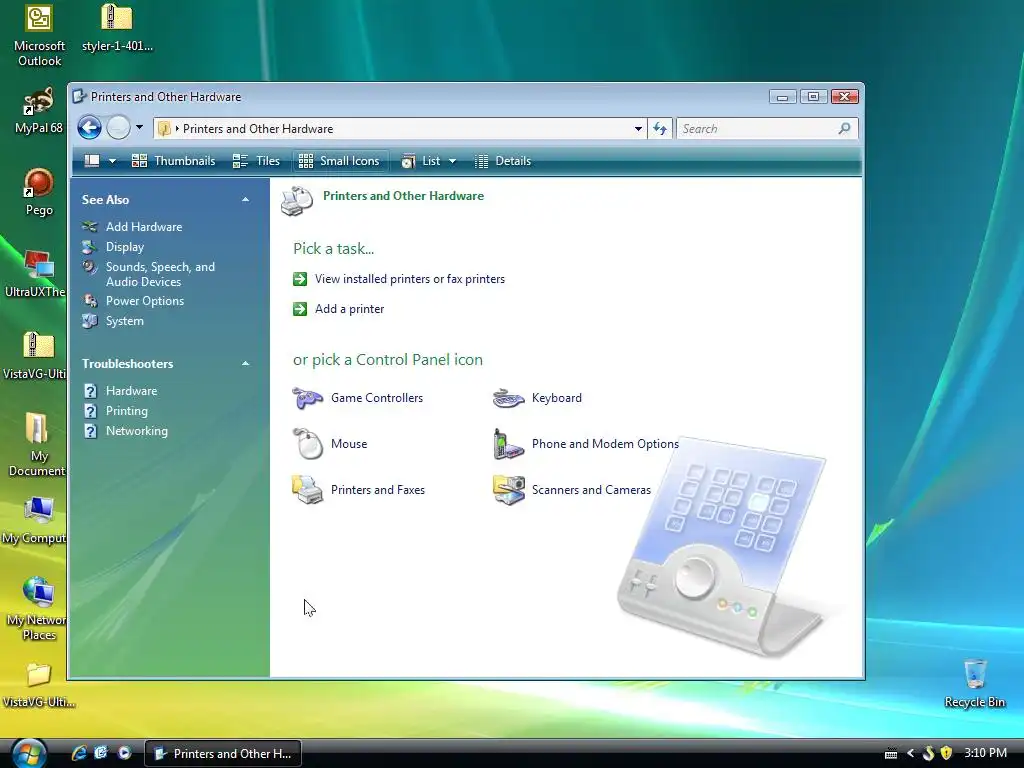1024x768 pixels.
Task: Click the Add a printer task link
Action: pyautogui.click(x=349, y=309)
